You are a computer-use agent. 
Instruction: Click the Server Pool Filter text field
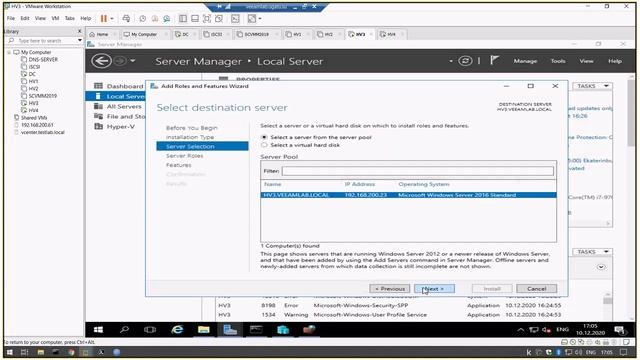418,171
